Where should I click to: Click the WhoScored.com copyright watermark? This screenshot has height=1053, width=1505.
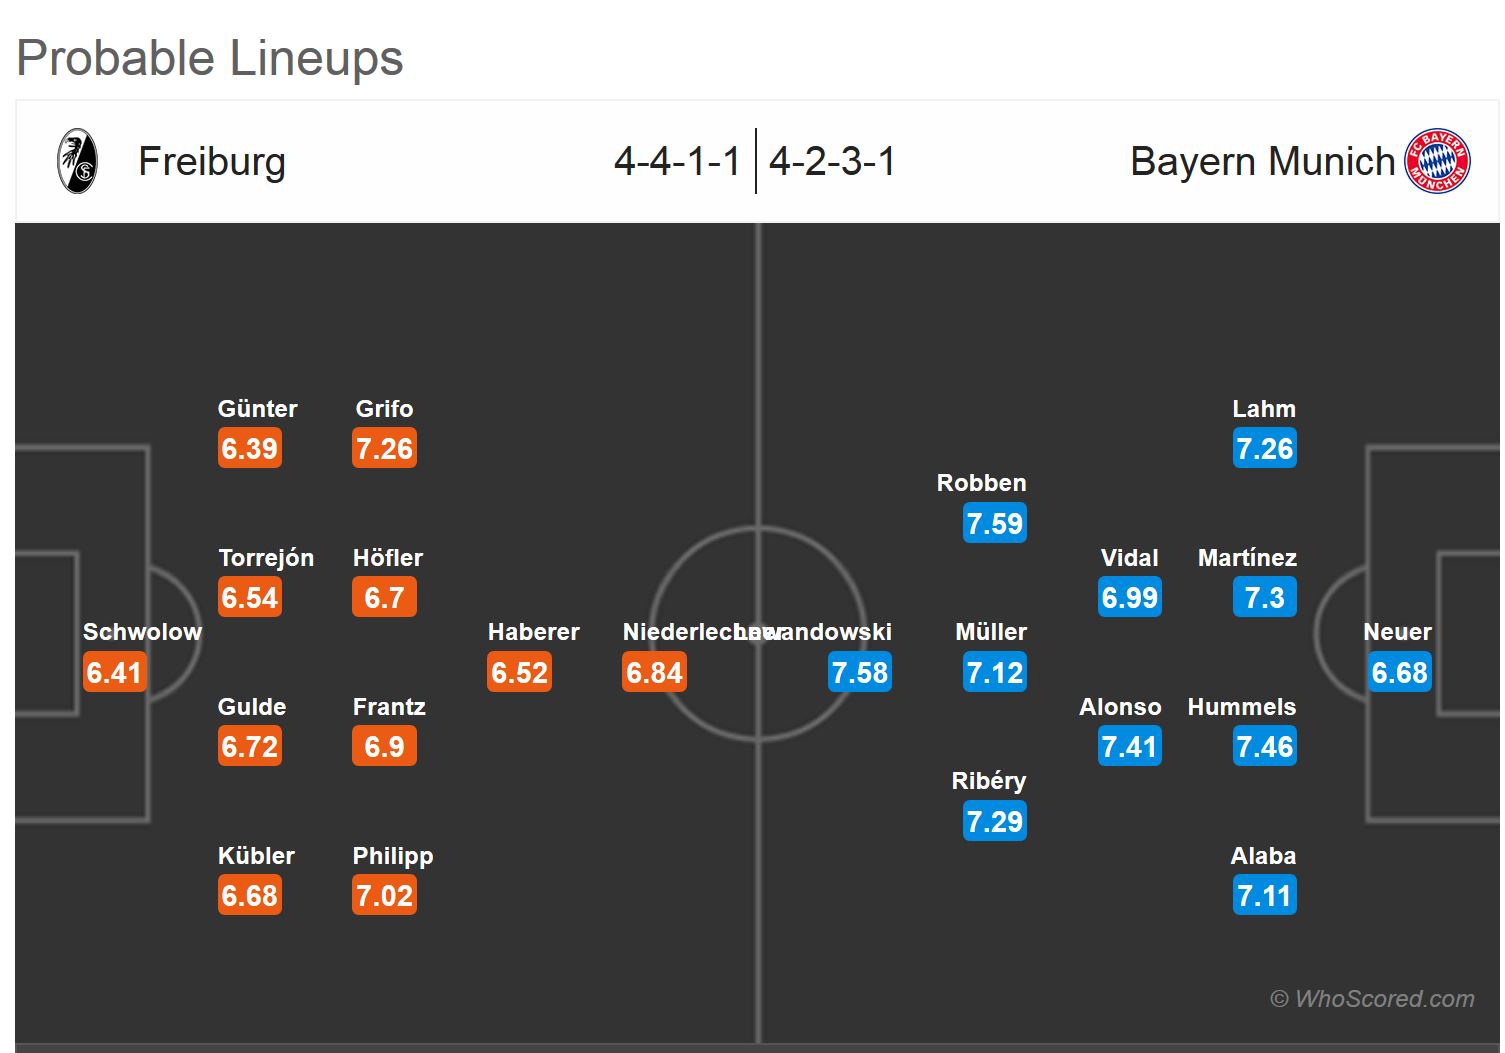(x=1372, y=999)
